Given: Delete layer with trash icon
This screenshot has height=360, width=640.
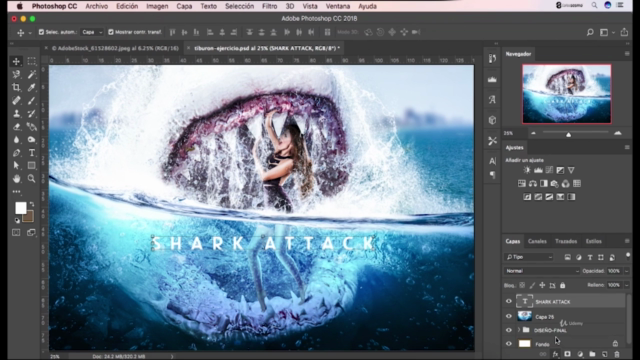Looking at the screenshot, I should point(617,354).
